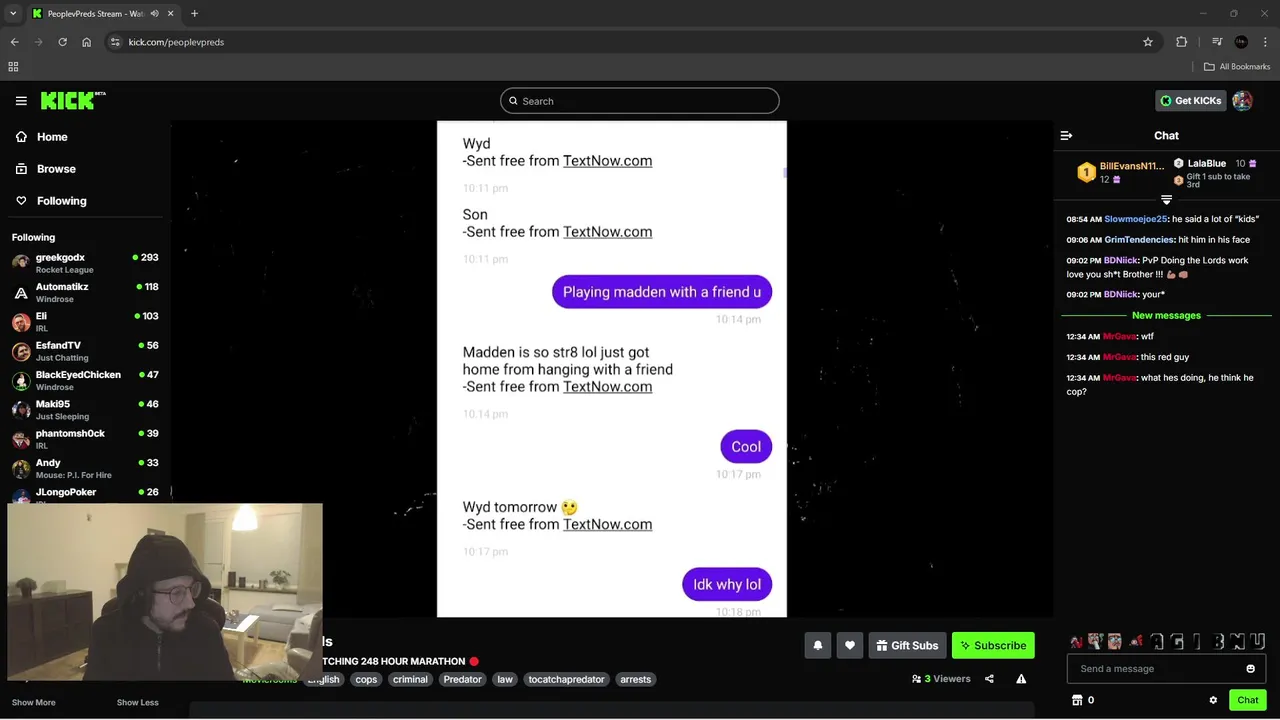Open phantomsh0ck channel

tap(85, 439)
